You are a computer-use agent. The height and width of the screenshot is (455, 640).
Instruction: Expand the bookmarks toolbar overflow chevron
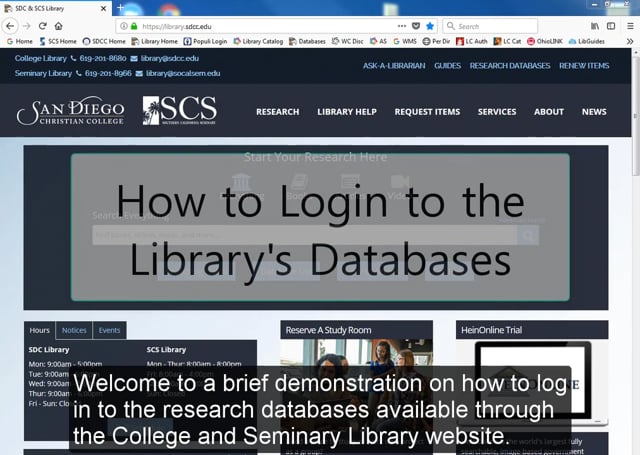pos(630,41)
